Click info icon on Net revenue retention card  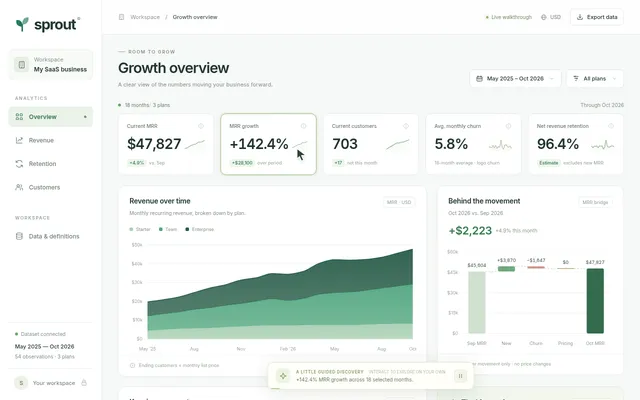pyautogui.click(x=611, y=126)
